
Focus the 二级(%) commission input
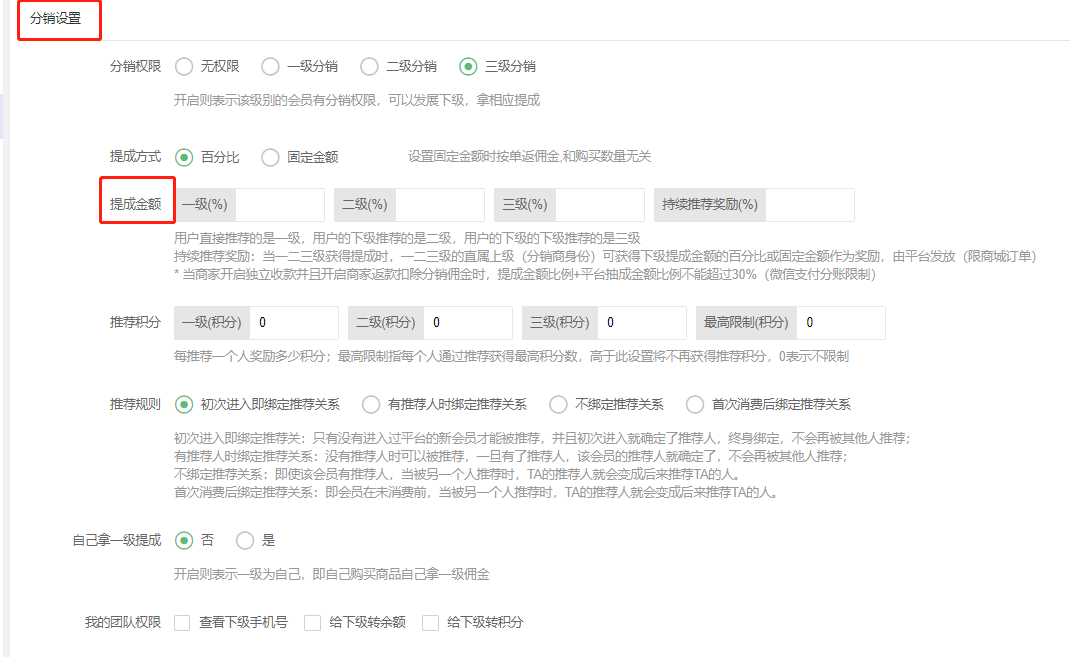(x=439, y=205)
